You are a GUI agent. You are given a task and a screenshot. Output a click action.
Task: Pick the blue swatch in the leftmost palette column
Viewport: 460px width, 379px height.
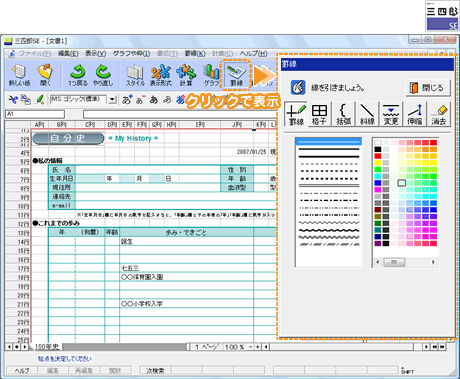(x=378, y=183)
